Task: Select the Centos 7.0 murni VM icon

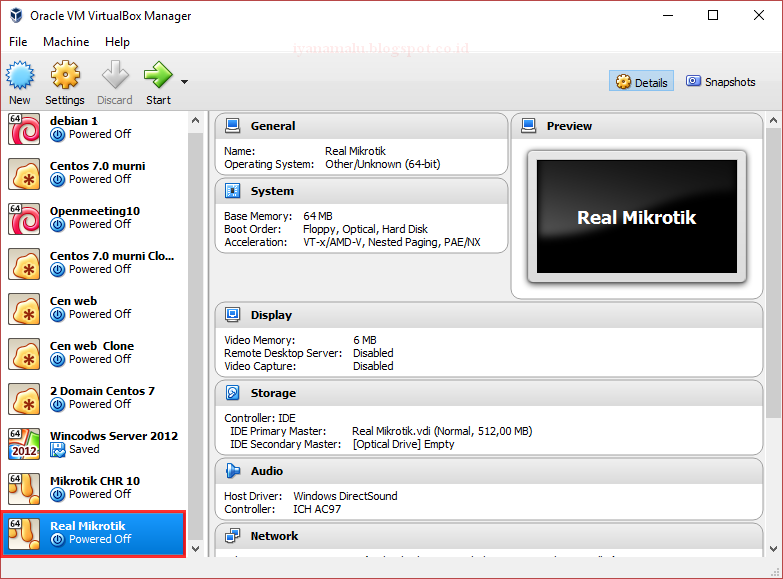Action: (x=24, y=174)
